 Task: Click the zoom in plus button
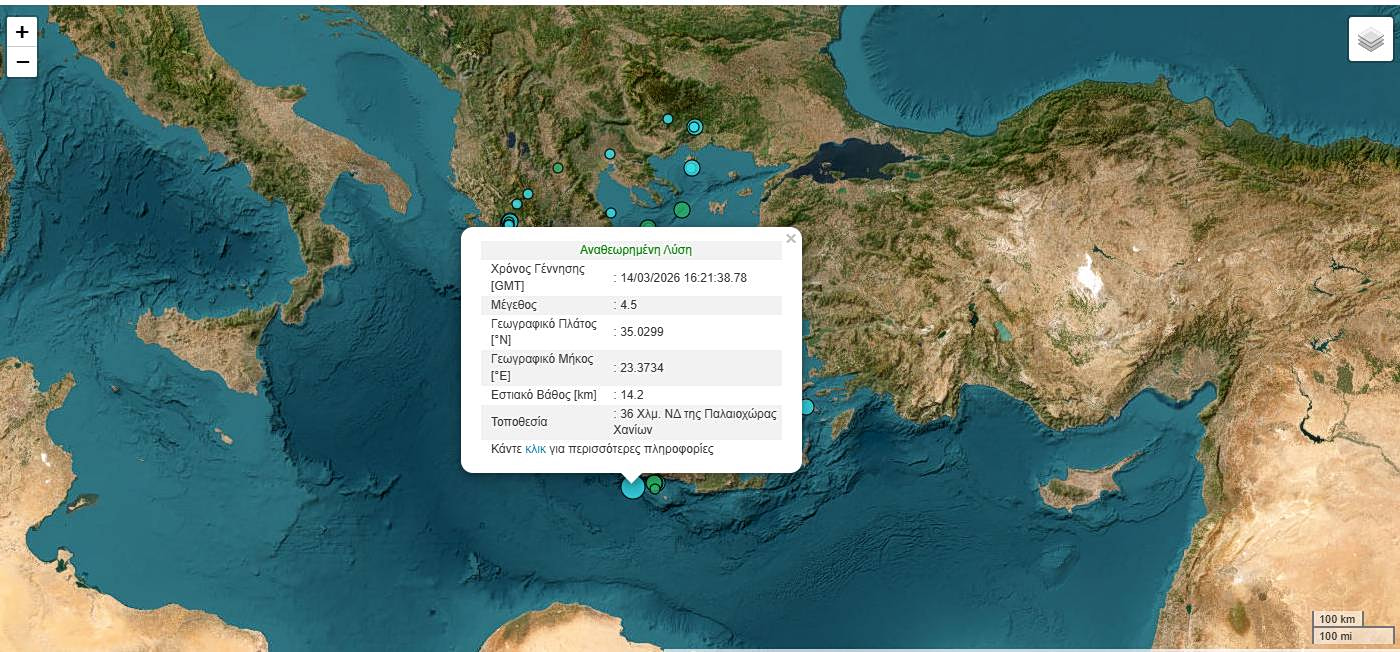coord(22,32)
